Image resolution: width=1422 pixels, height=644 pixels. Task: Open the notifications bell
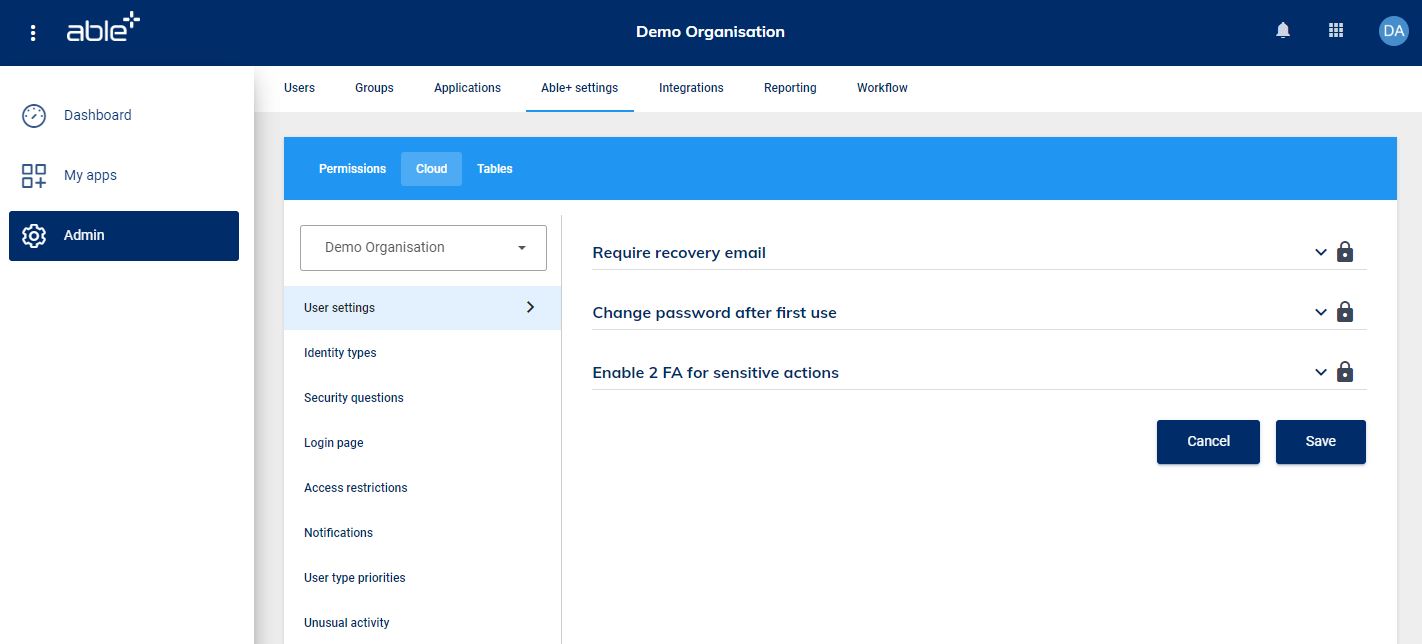tap(1283, 31)
